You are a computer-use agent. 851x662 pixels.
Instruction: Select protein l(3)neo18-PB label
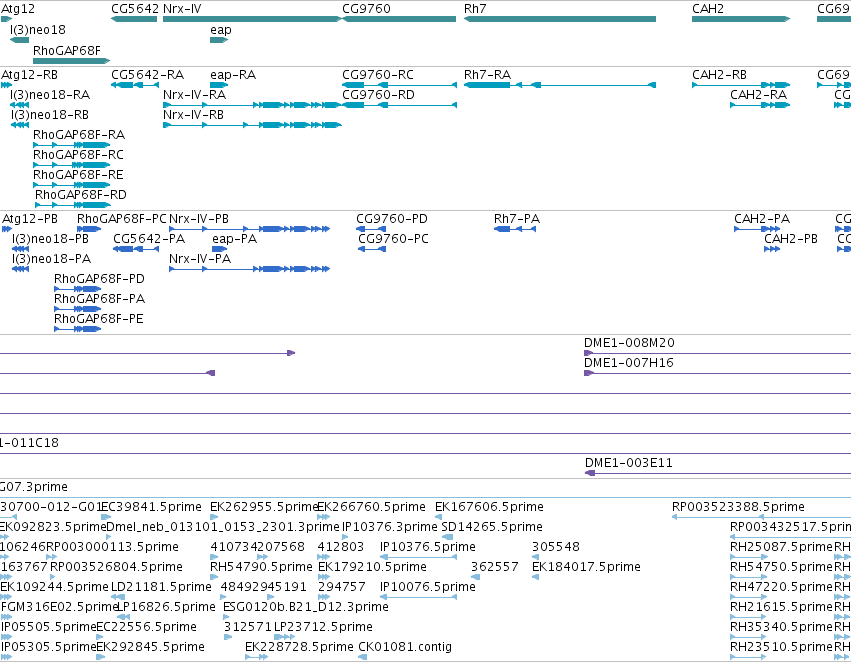click(x=50, y=239)
